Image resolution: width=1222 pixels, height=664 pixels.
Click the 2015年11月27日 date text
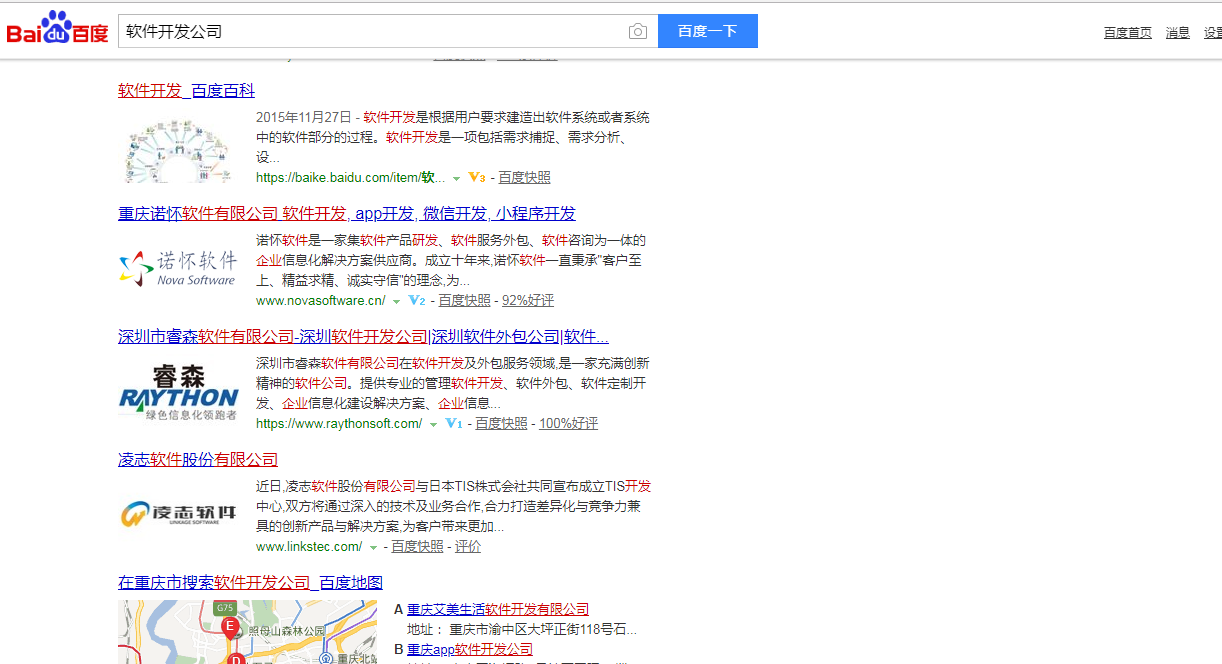click(x=304, y=117)
